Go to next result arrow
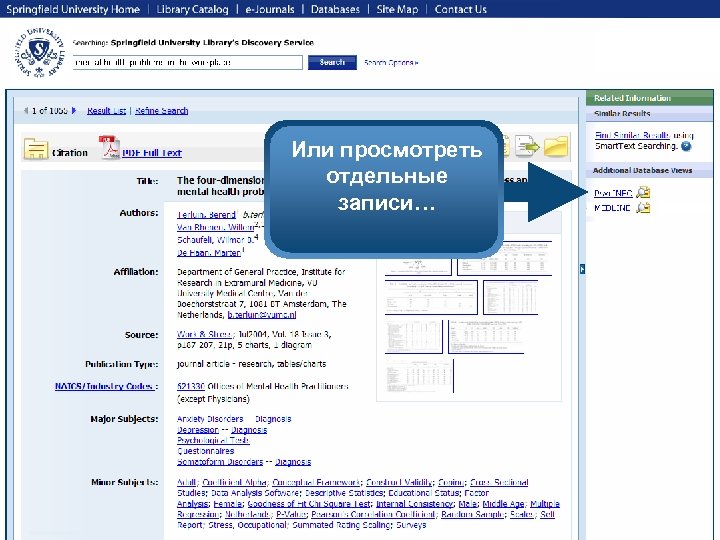The image size is (720, 540). pyautogui.click(x=74, y=111)
